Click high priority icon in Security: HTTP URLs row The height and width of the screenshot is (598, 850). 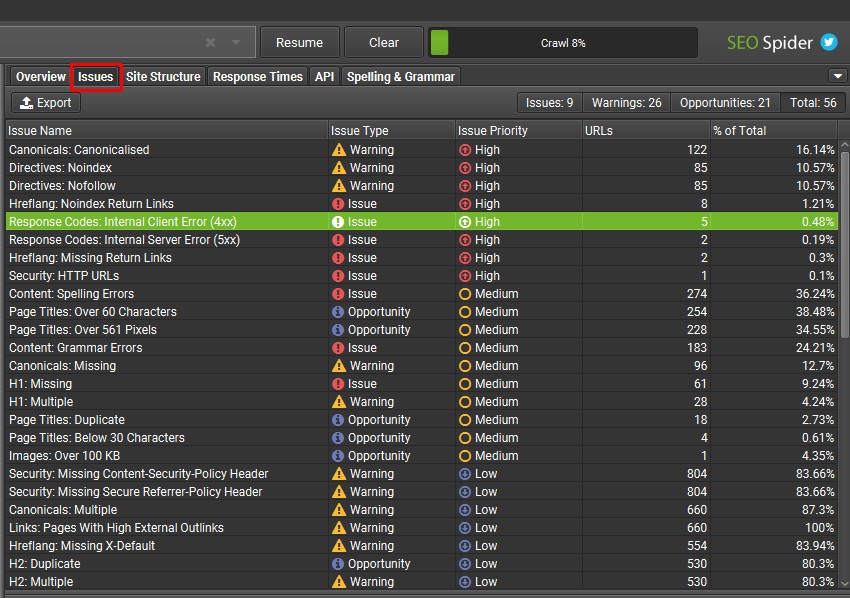(x=465, y=276)
